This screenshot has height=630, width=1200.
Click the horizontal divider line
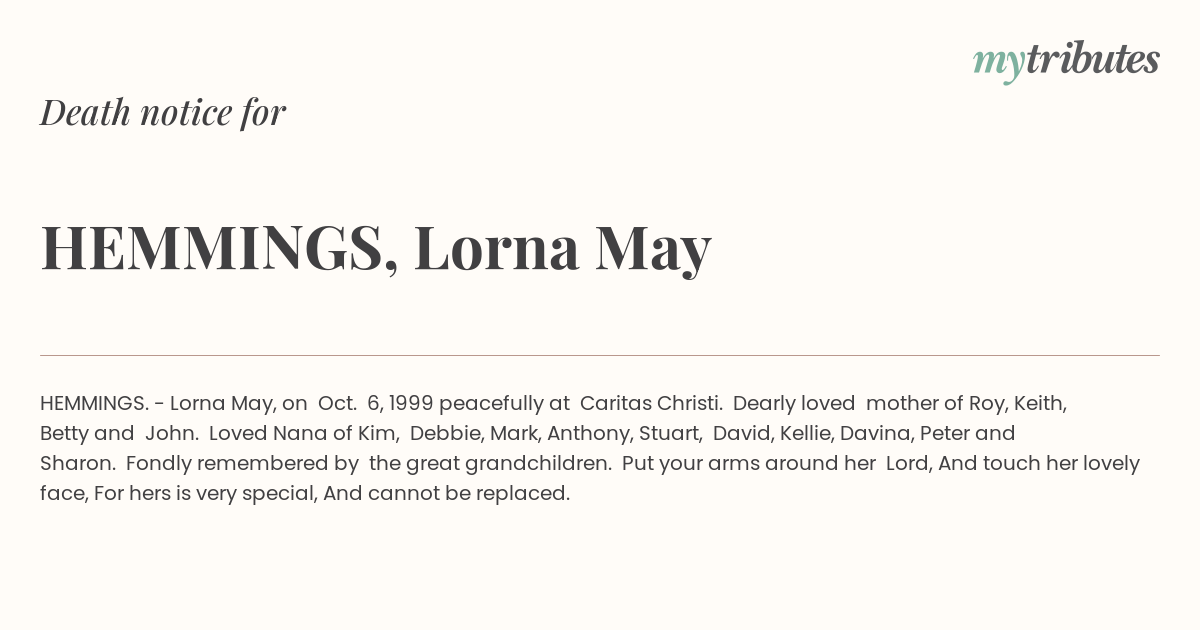[x=600, y=355]
